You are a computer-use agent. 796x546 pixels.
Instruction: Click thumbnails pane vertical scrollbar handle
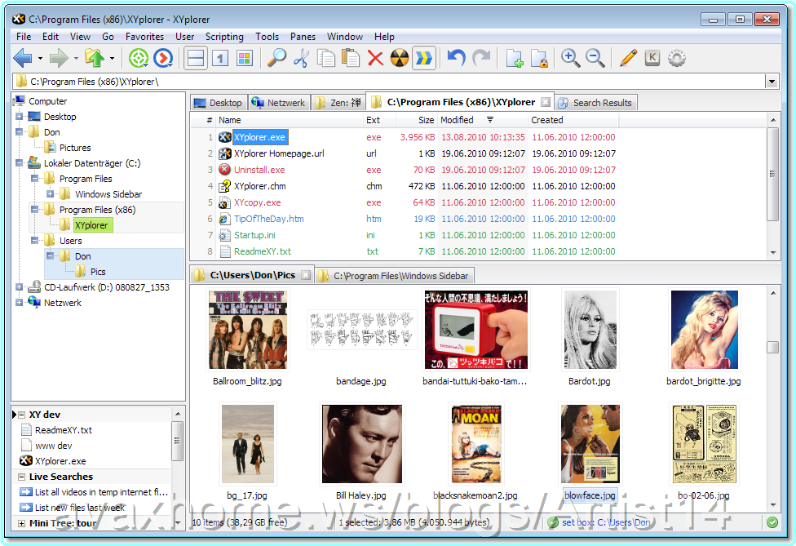pos(773,347)
